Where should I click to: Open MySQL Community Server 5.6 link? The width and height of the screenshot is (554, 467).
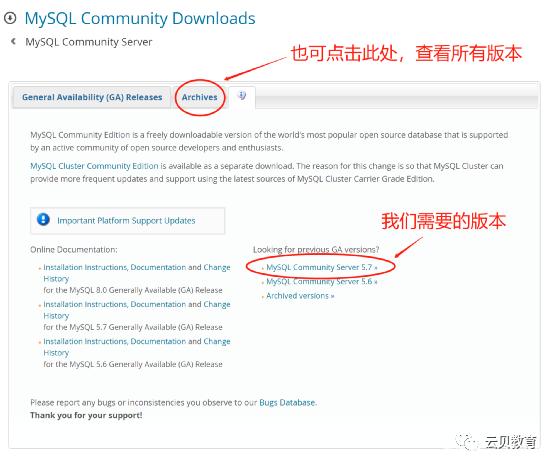[322, 282]
